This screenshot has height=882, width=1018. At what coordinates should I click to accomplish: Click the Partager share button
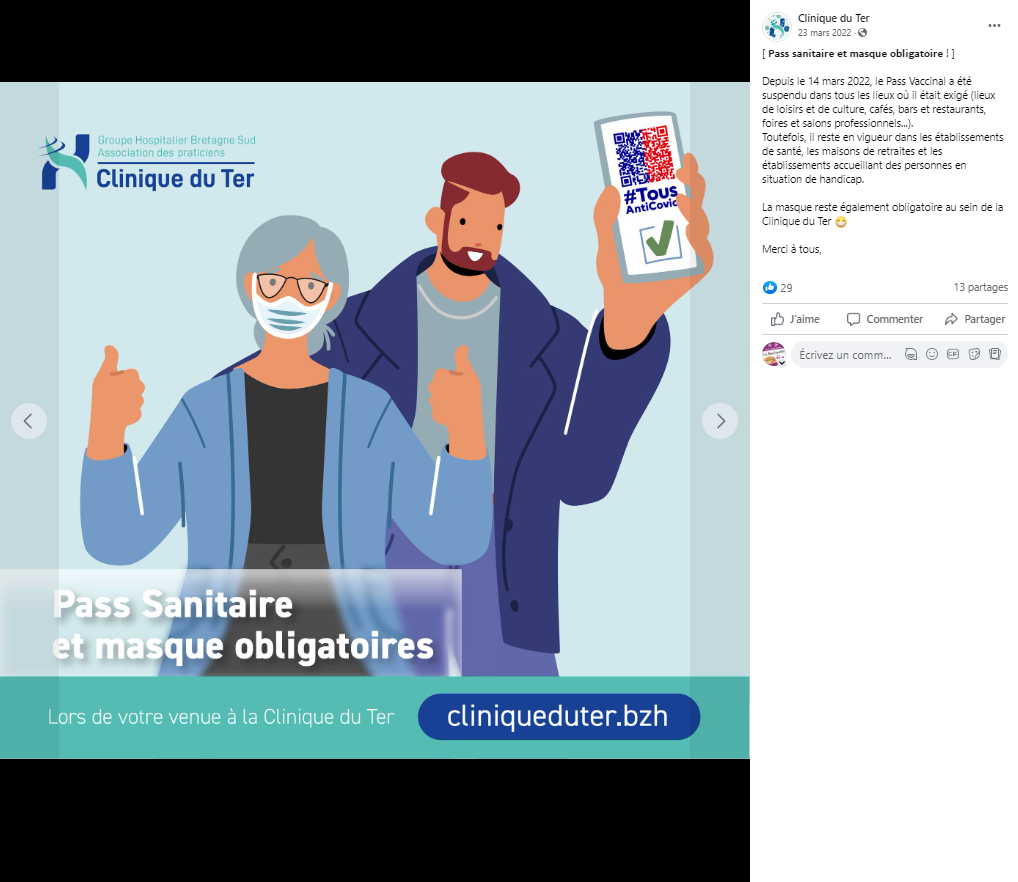[x=975, y=319]
